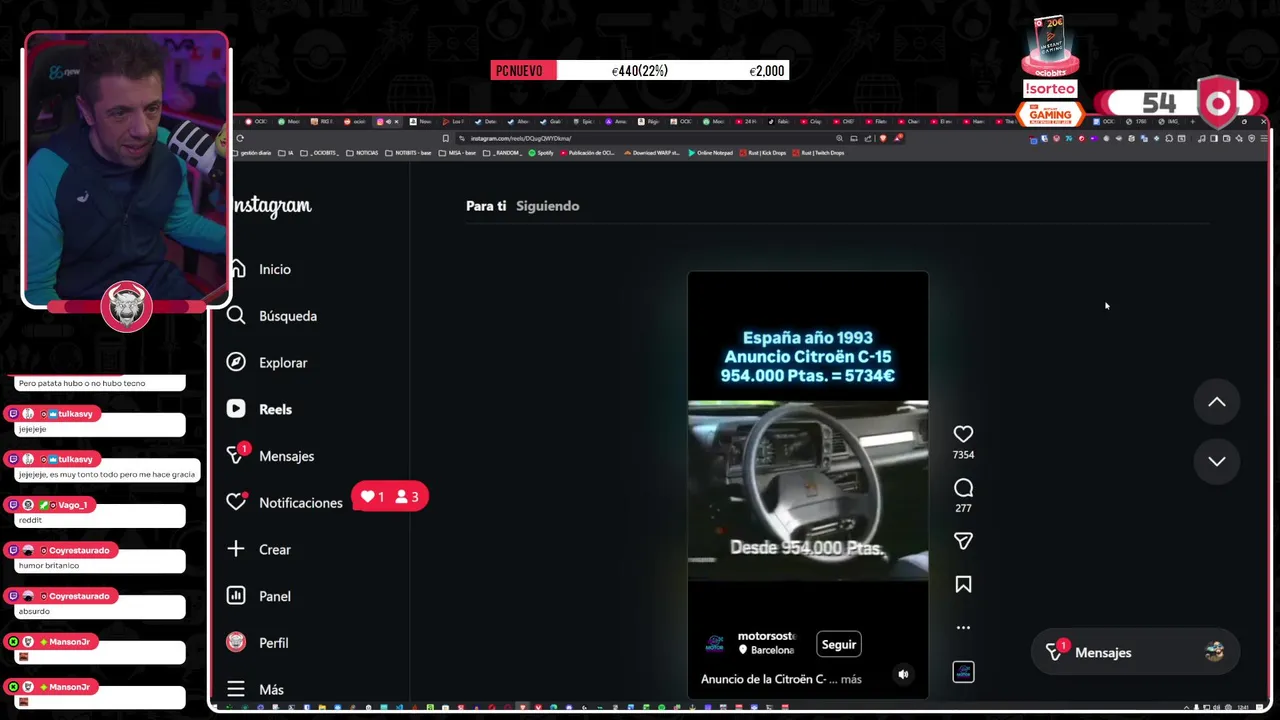Open the '_RANDOM_' bookmark folder
Image resolution: width=1280 pixels, height=720 pixels.
(502, 153)
